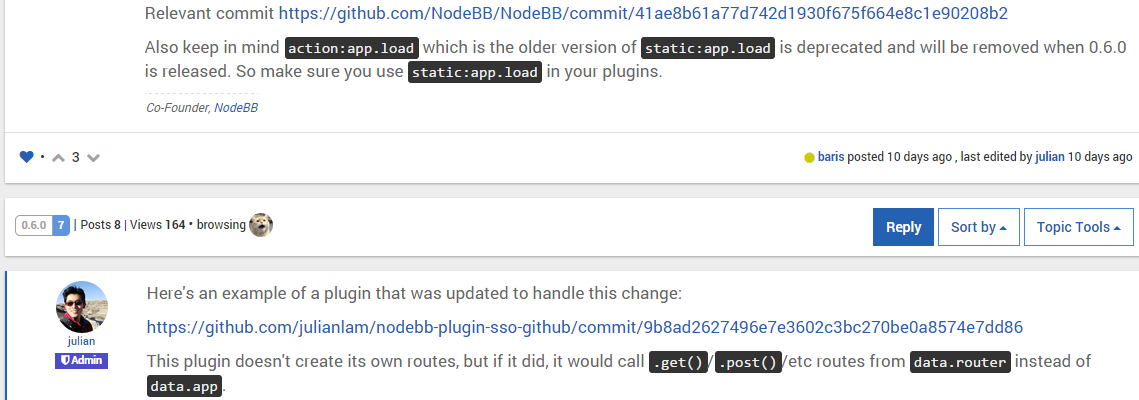Screen dimensions: 1139x400
Task: Click the blue tag count badge 7
Action: 61,225
